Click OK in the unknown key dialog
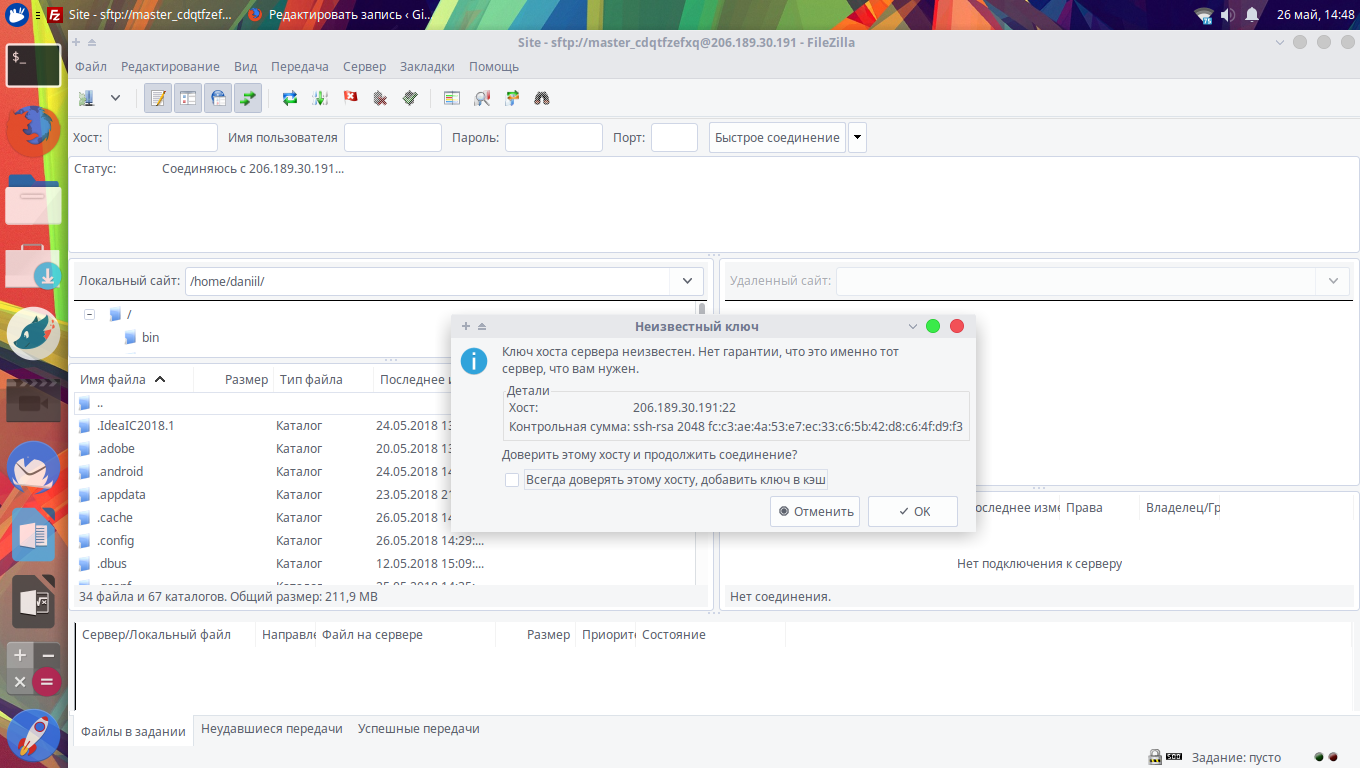Image resolution: width=1360 pixels, height=768 pixels. tap(913, 512)
